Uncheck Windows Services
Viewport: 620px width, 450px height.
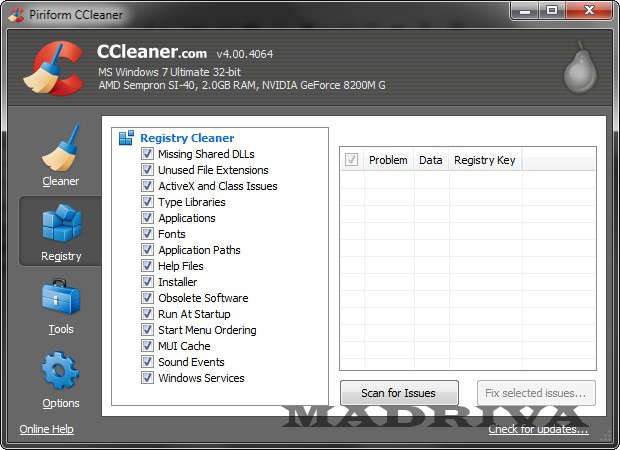click(147, 378)
